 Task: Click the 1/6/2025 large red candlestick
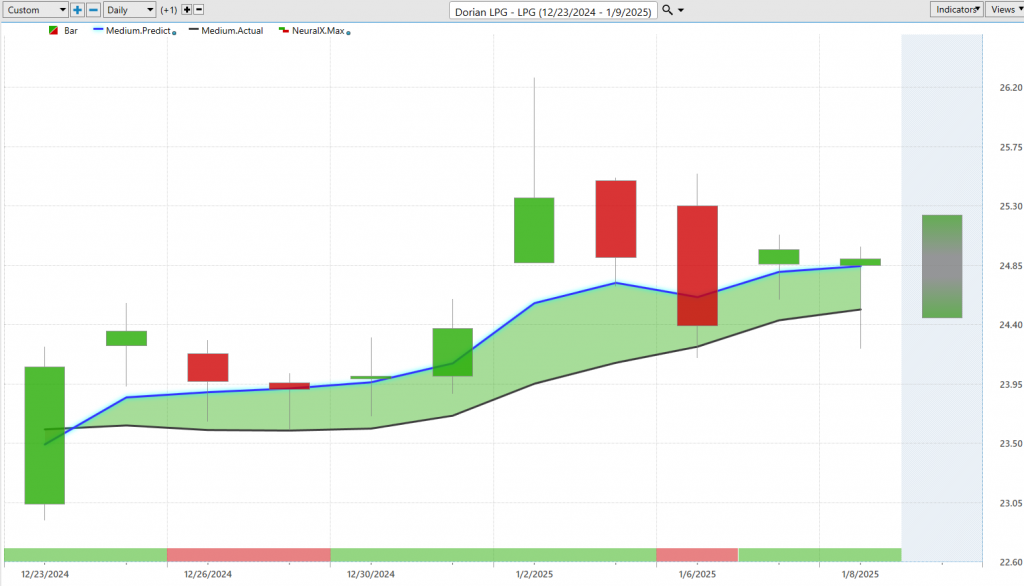click(697, 265)
